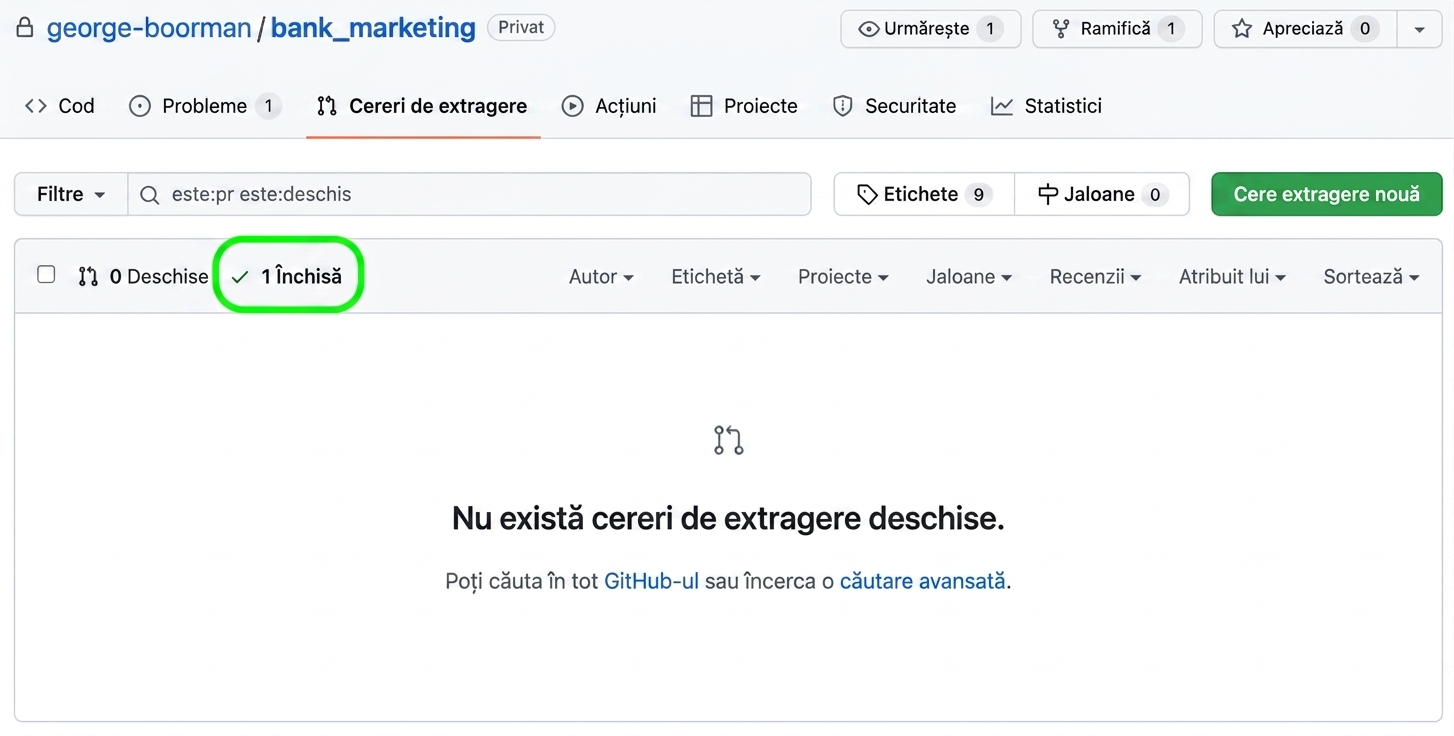Tick the select-all pull requests checkbox

point(46,274)
